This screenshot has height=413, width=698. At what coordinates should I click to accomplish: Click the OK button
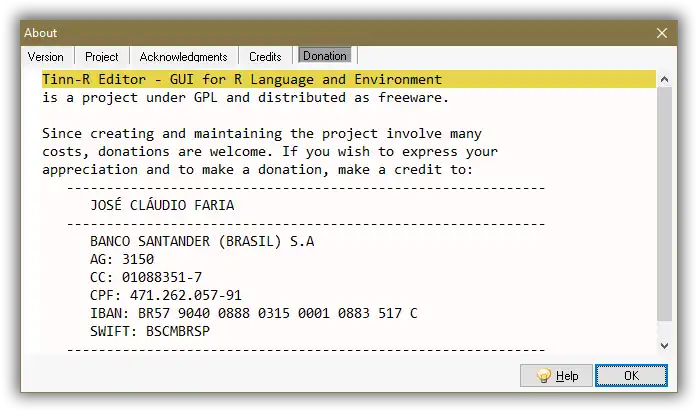click(x=631, y=376)
